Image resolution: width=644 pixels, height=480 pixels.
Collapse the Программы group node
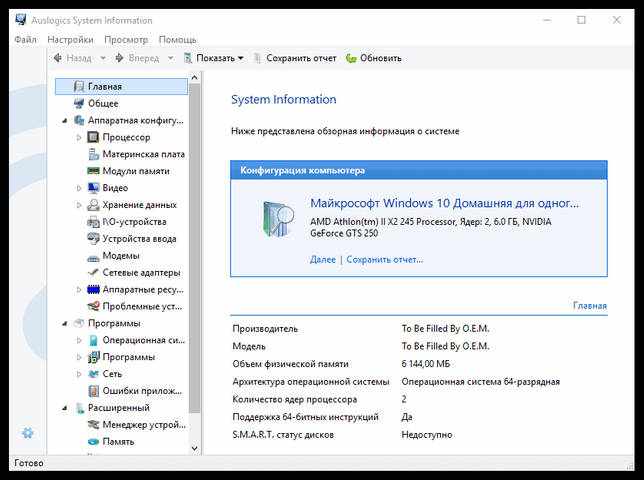click(64, 324)
